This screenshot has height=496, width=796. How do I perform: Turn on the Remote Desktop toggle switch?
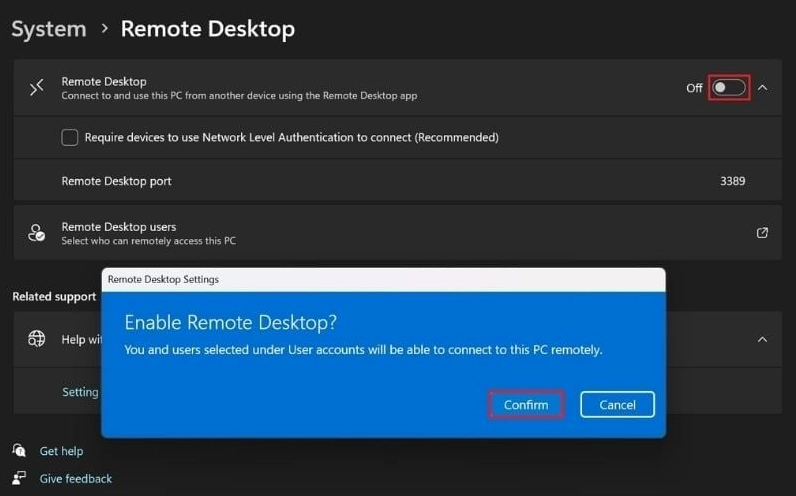point(729,88)
